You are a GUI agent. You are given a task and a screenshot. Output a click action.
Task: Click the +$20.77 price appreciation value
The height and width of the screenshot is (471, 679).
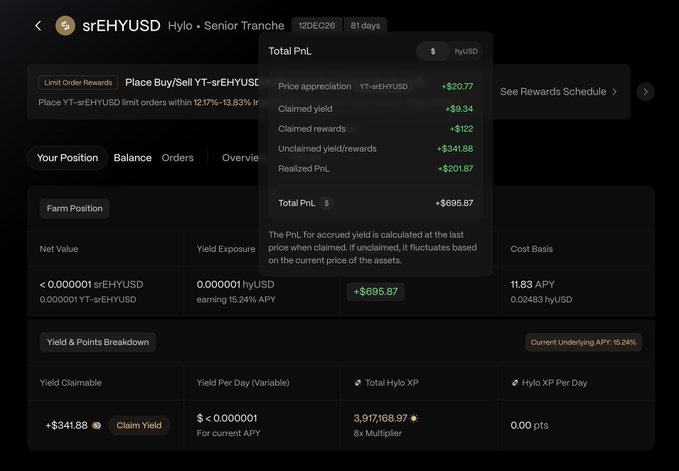coord(457,87)
